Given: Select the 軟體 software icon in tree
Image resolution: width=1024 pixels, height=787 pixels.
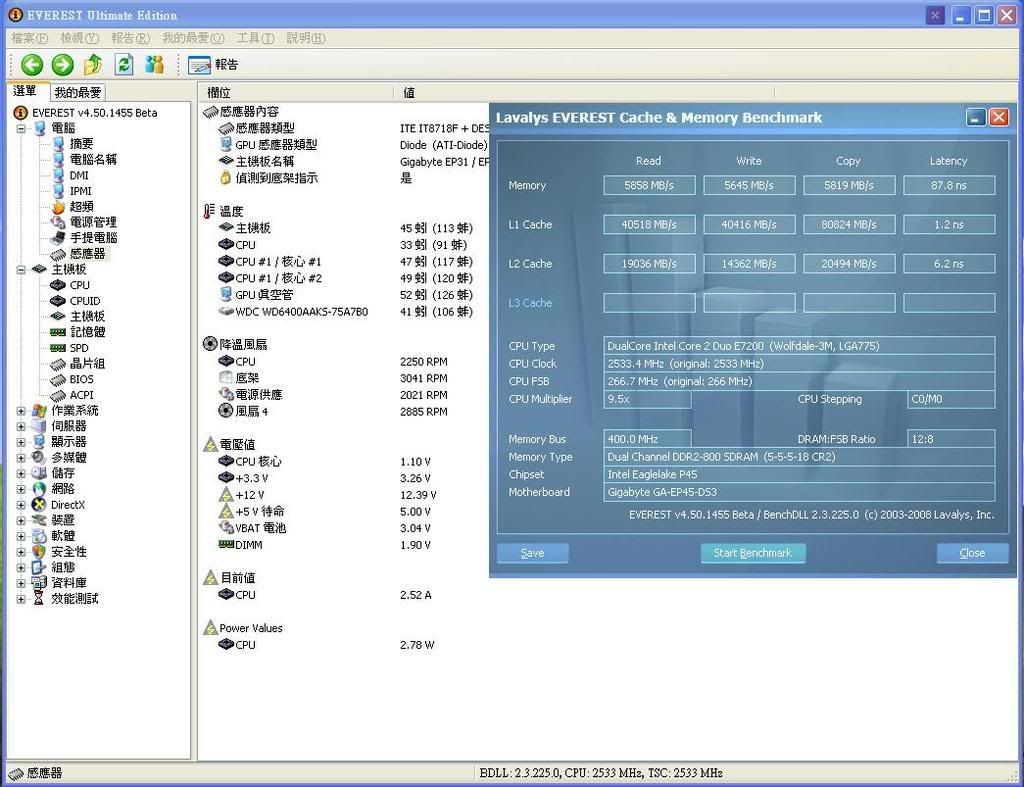Looking at the screenshot, I should (x=39, y=536).
